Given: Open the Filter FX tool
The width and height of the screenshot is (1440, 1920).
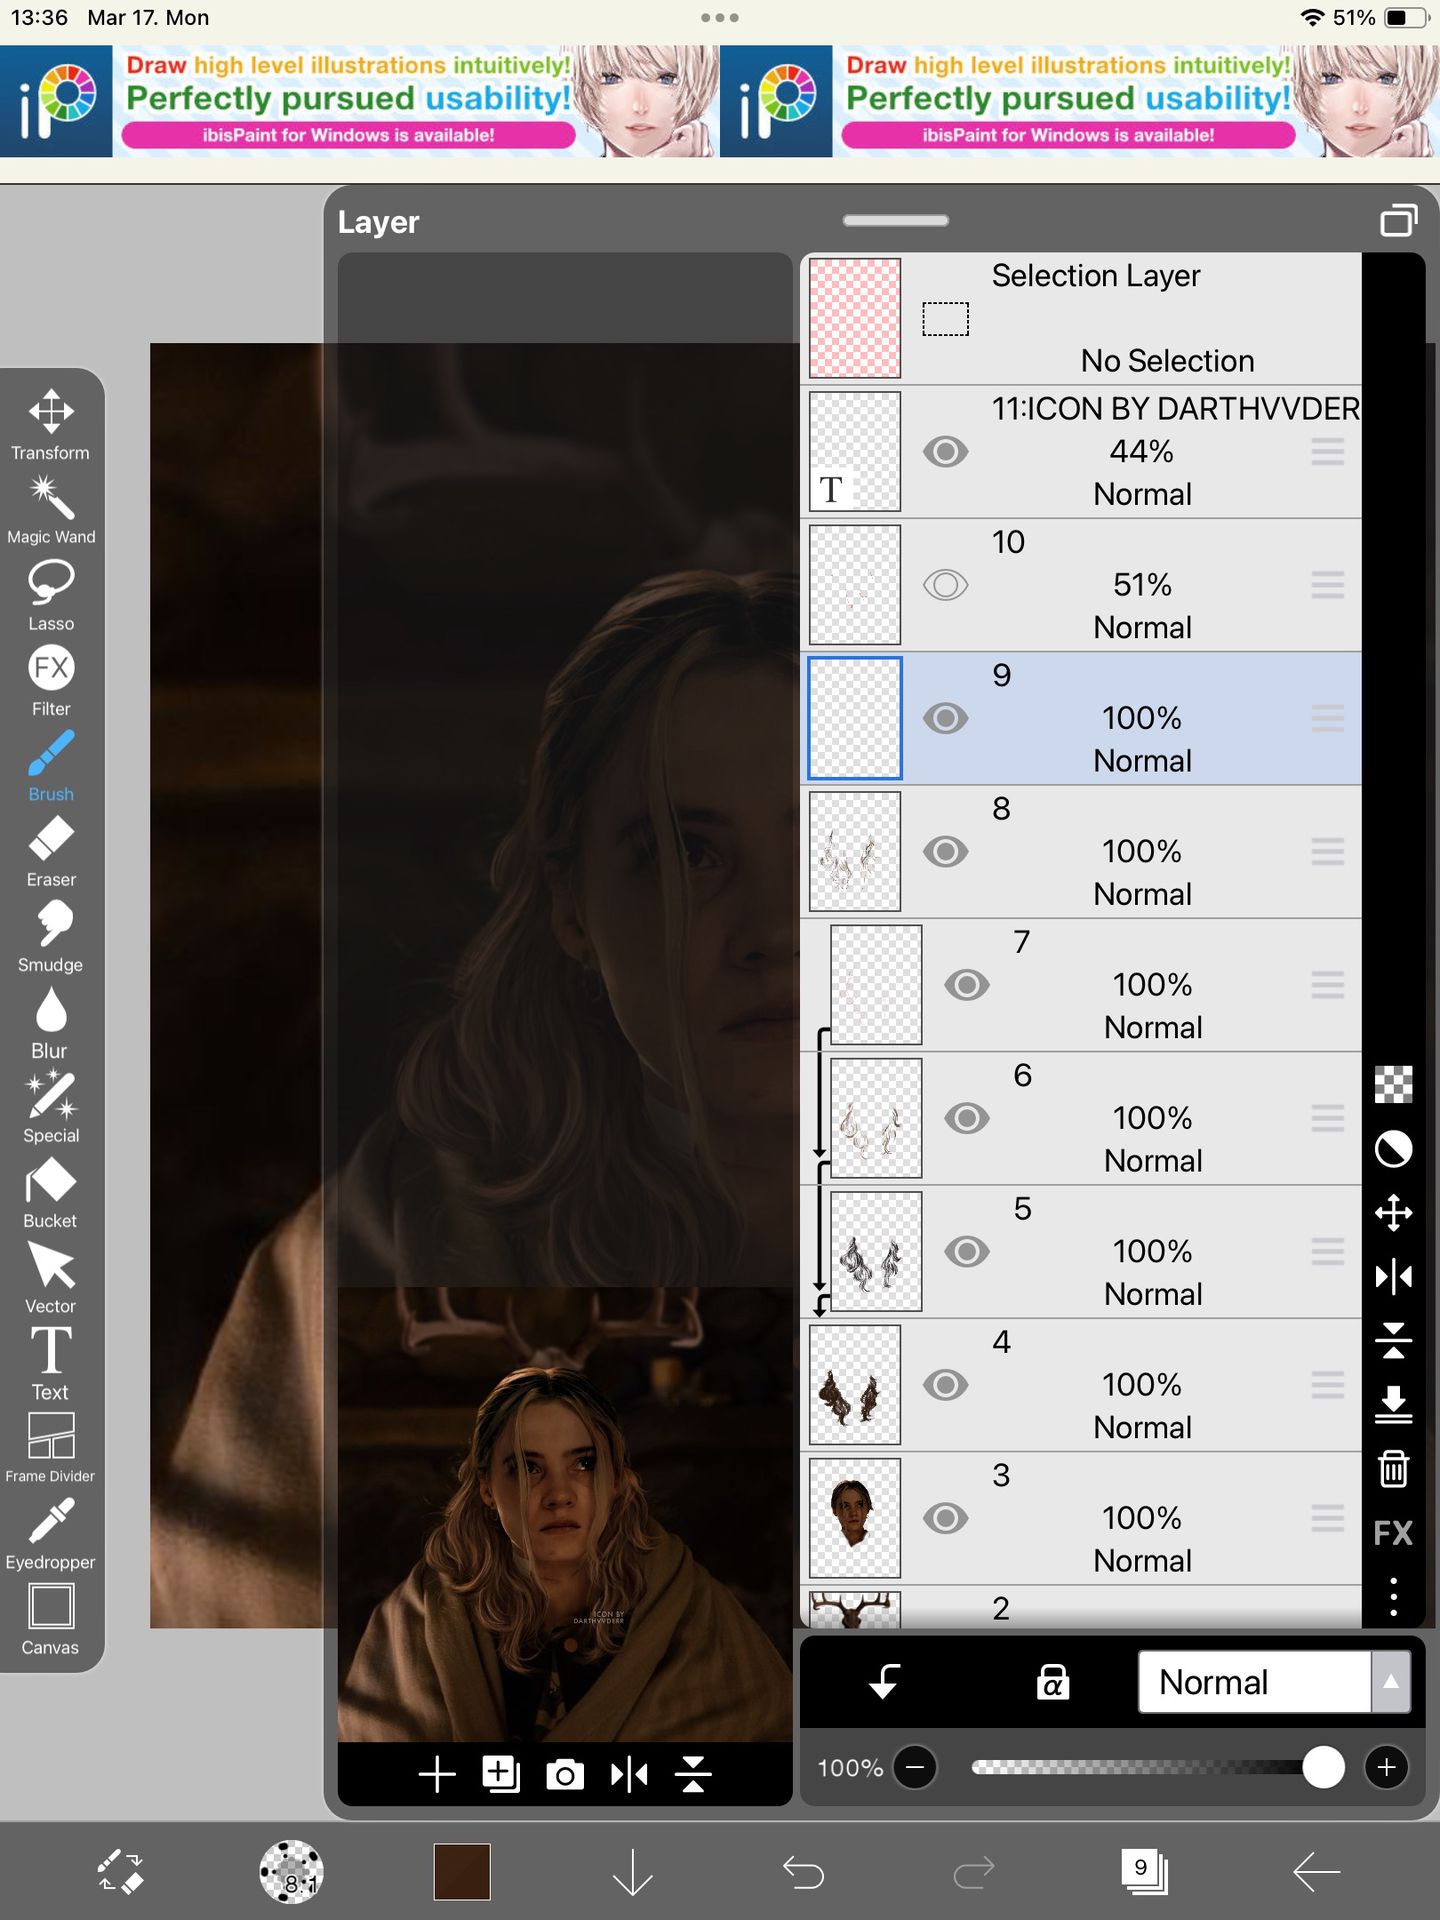Looking at the screenshot, I should (51, 681).
